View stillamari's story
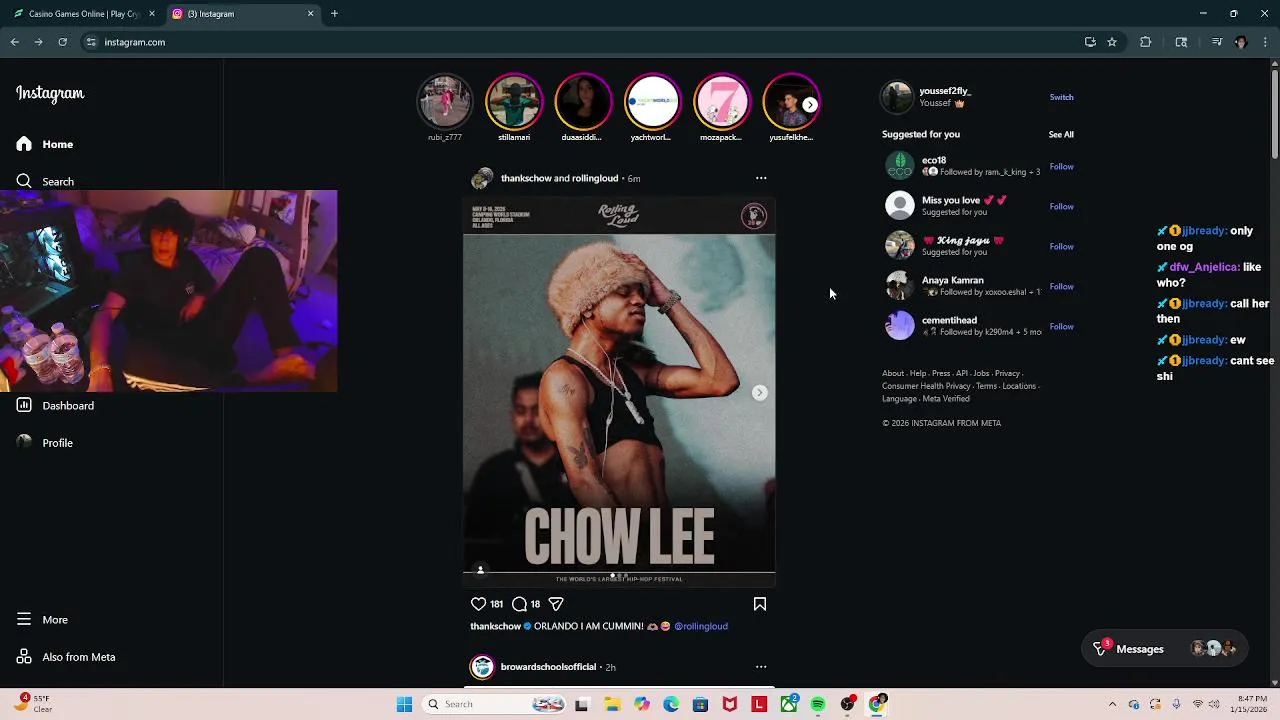The height and width of the screenshot is (720, 1280). tap(514, 101)
